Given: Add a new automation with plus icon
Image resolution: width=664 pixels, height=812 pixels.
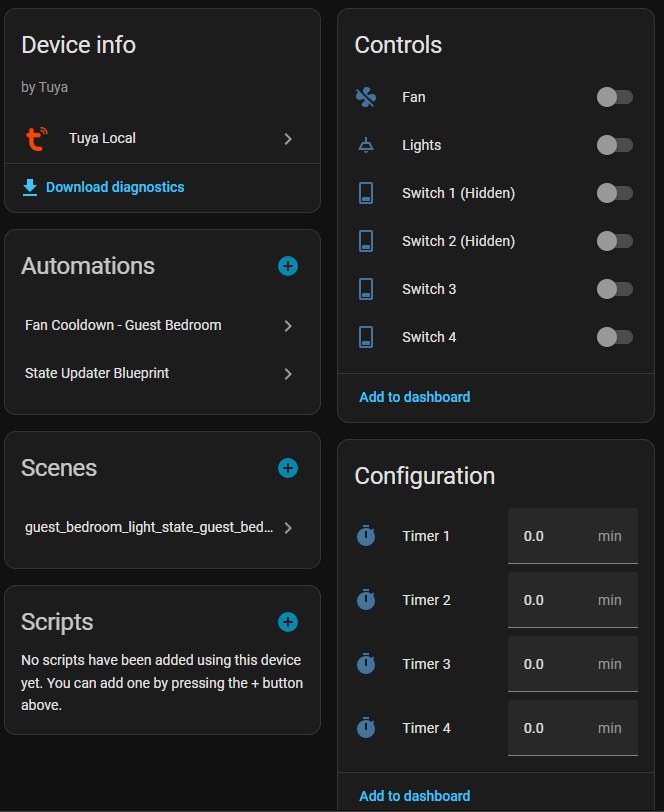Looking at the screenshot, I should pos(288,266).
